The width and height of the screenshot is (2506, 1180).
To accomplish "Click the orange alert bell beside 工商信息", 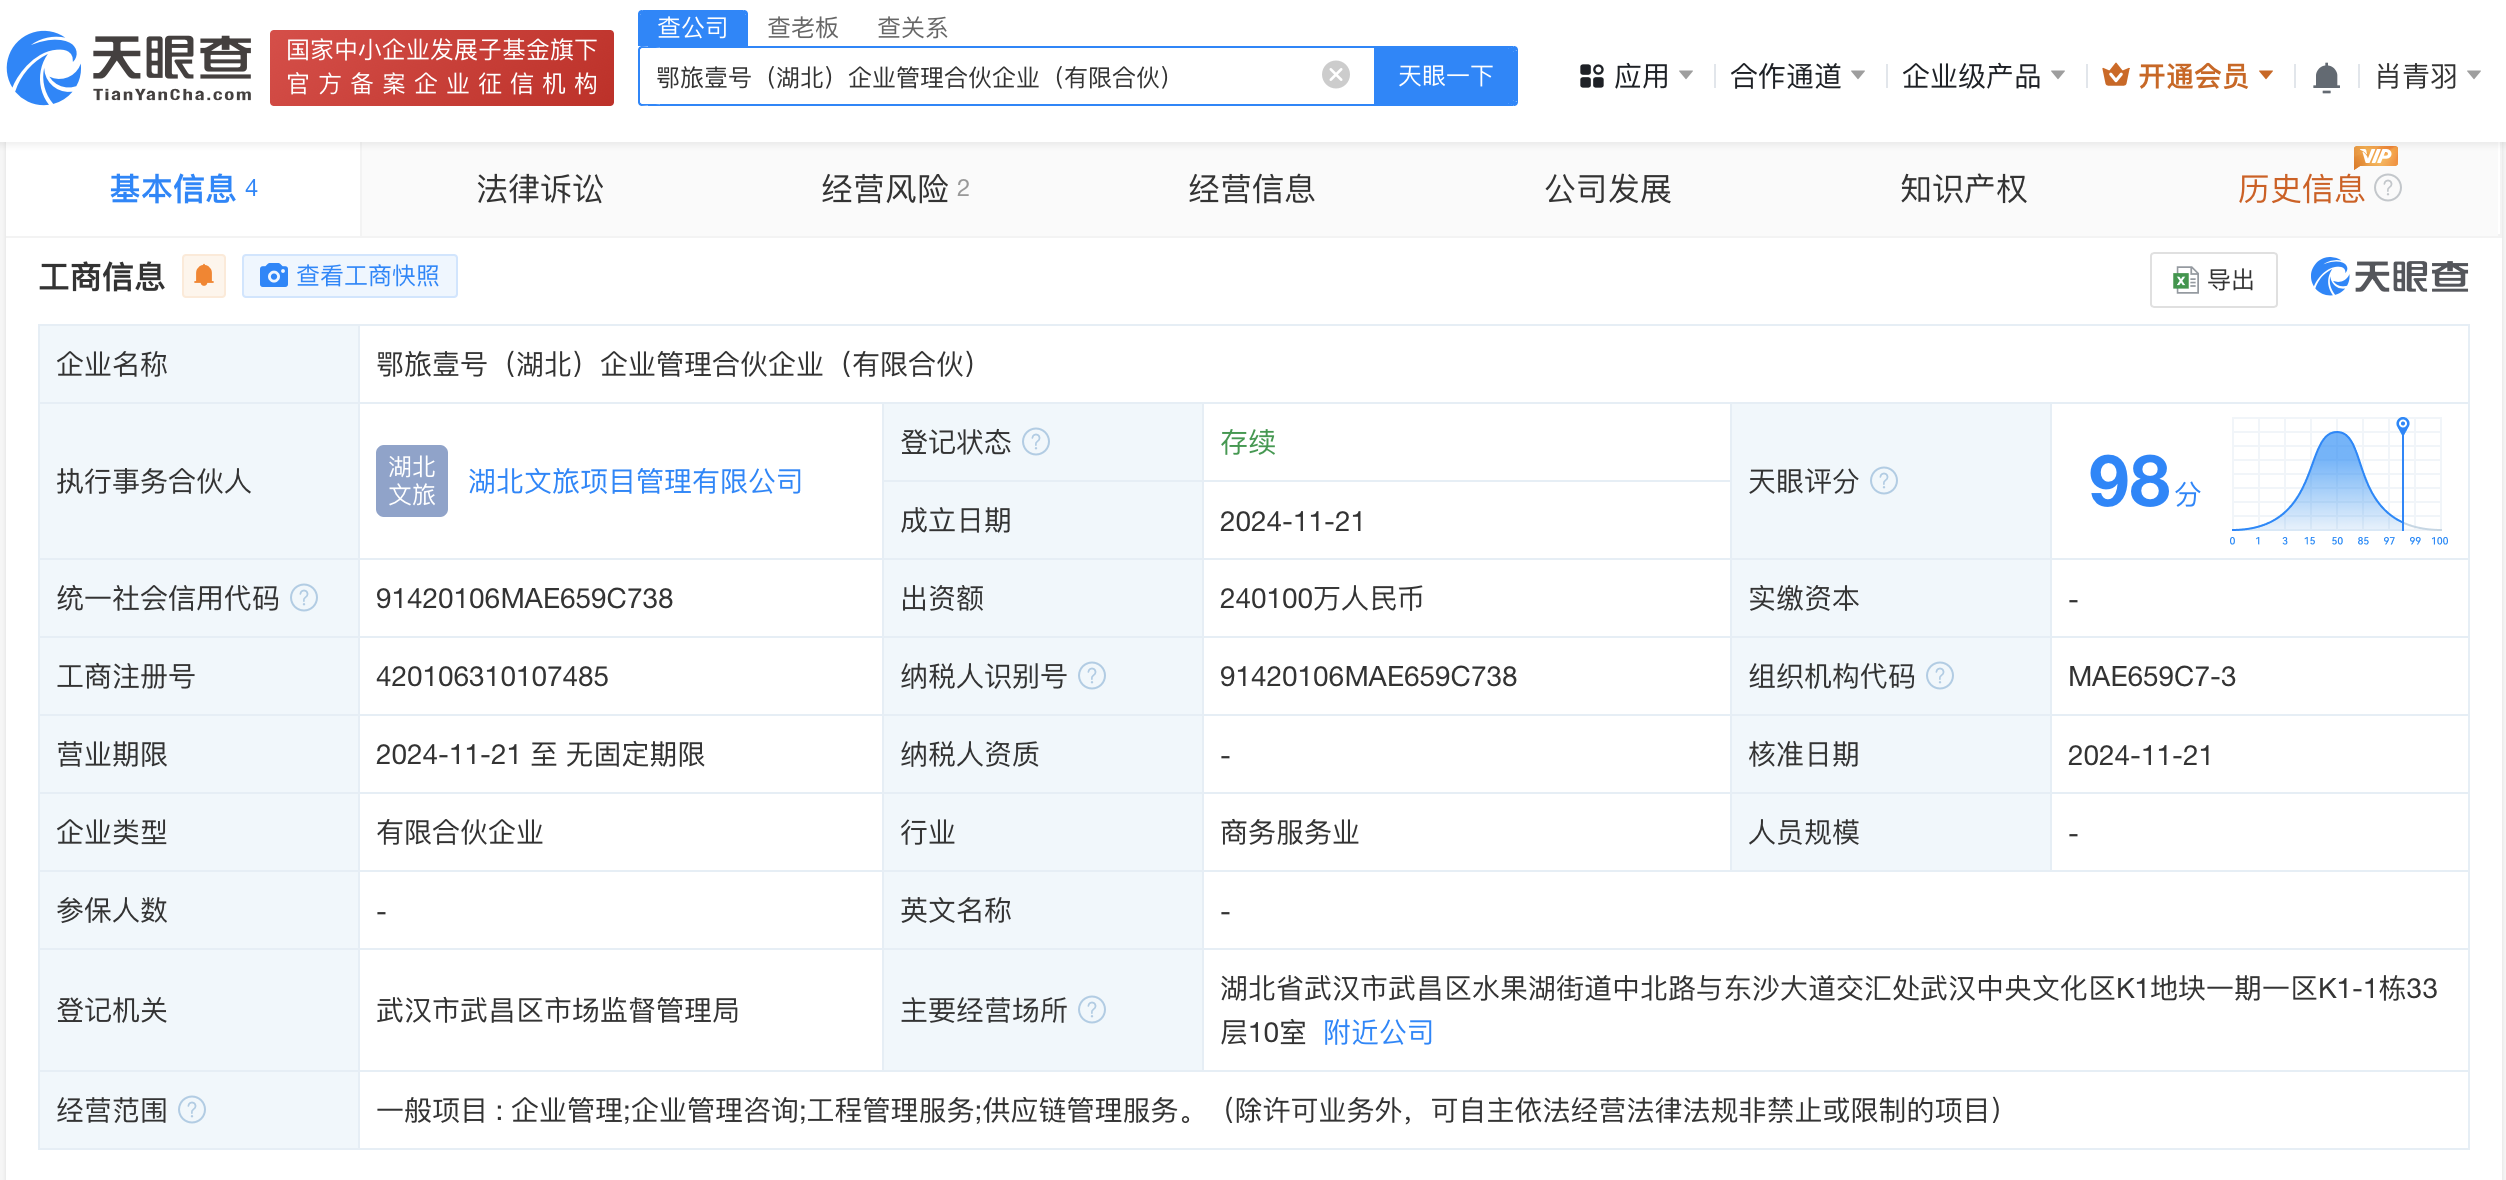I will [204, 276].
